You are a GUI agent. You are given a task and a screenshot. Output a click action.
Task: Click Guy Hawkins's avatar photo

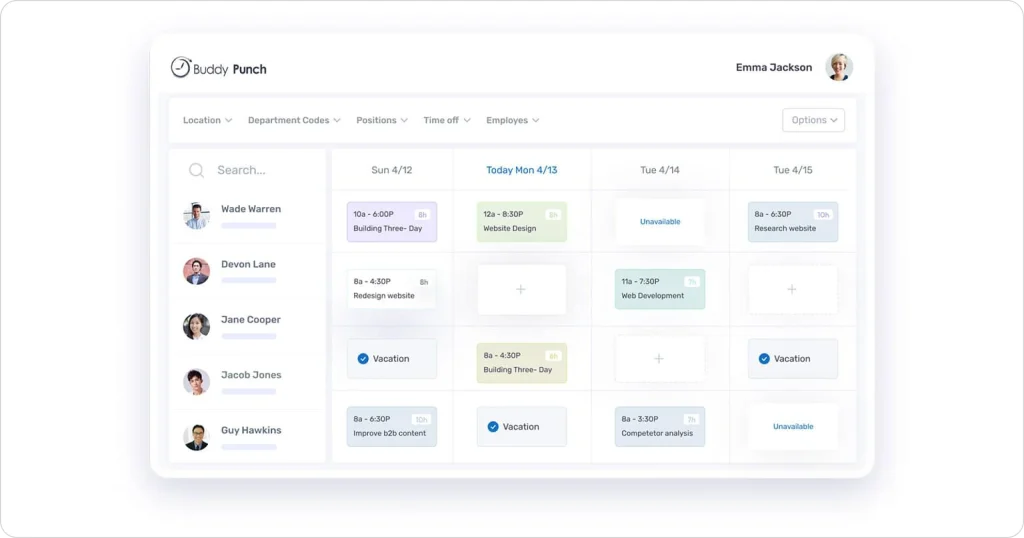(x=196, y=437)
